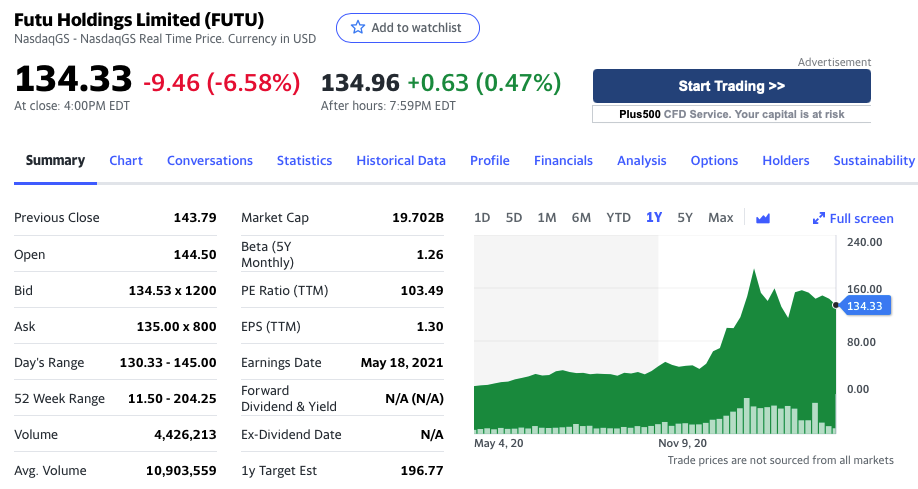Screen dimensions: 918x489
Task: Click the Add to watchlist button
Action: [407, 28]
